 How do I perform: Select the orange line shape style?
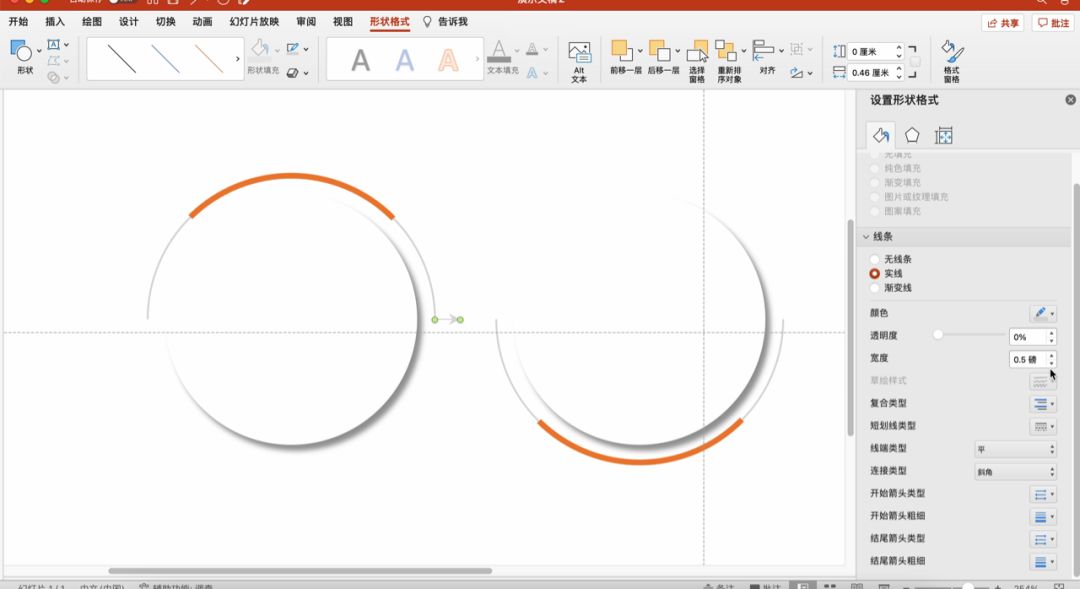click(209, 59)
